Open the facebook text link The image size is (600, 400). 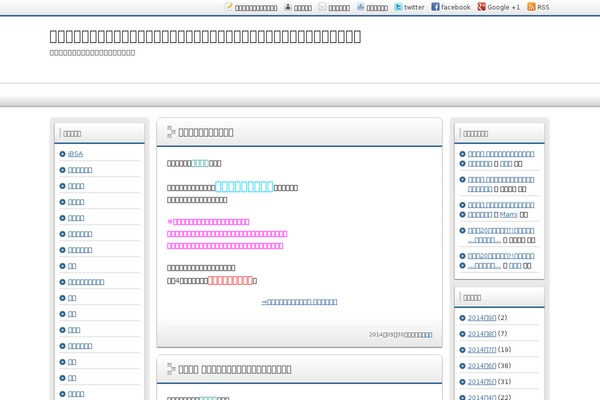(455, 7)
